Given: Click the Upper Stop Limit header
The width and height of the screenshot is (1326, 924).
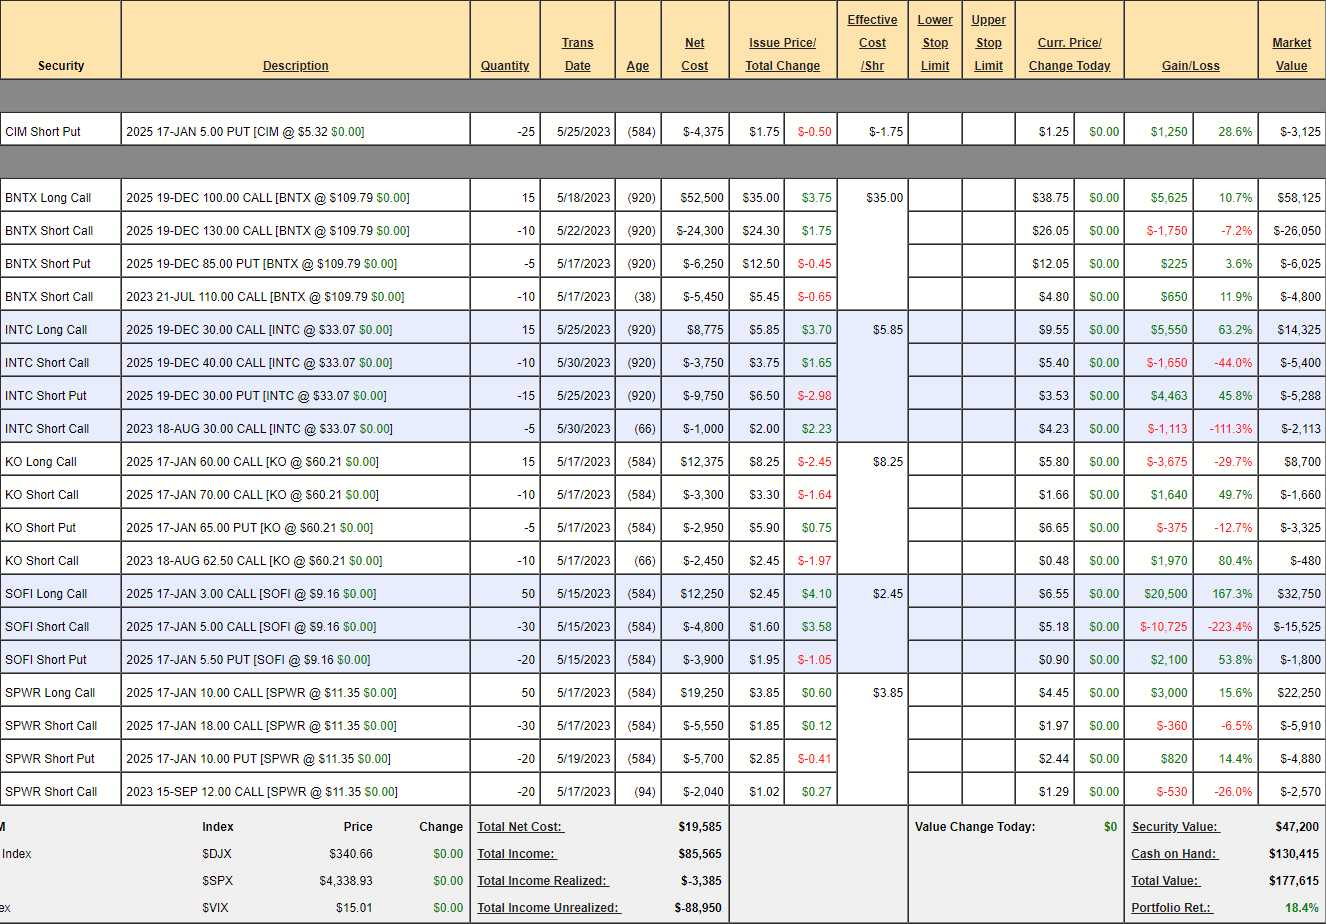Looking at the screenshot, I should click(988, 43).
